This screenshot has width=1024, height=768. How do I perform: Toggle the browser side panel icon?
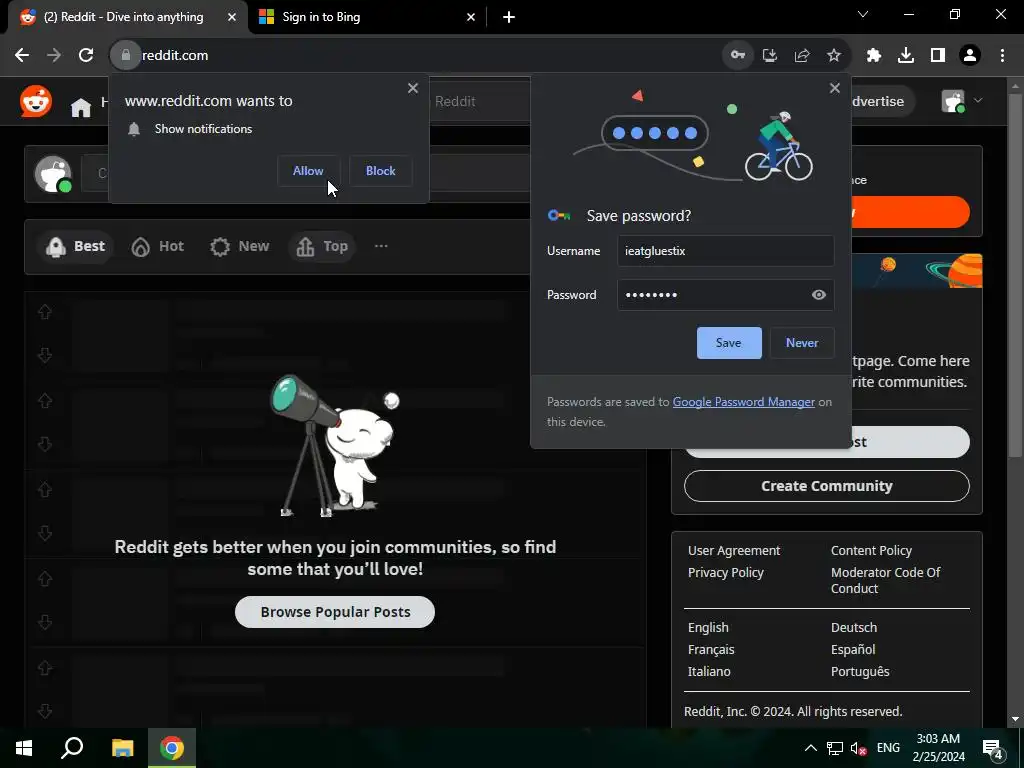938,56
